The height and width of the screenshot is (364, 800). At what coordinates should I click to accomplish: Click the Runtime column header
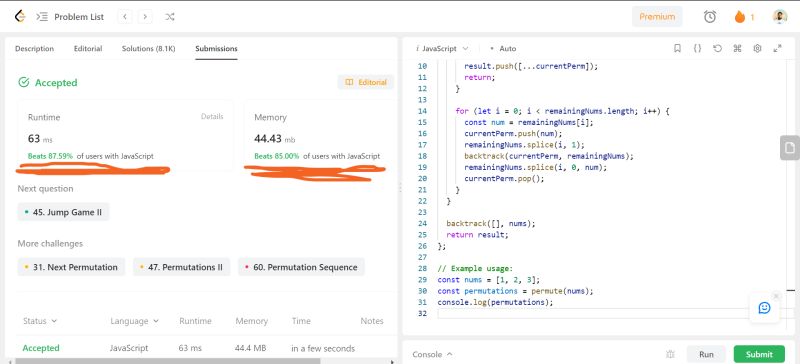click(x=195, y=321)
